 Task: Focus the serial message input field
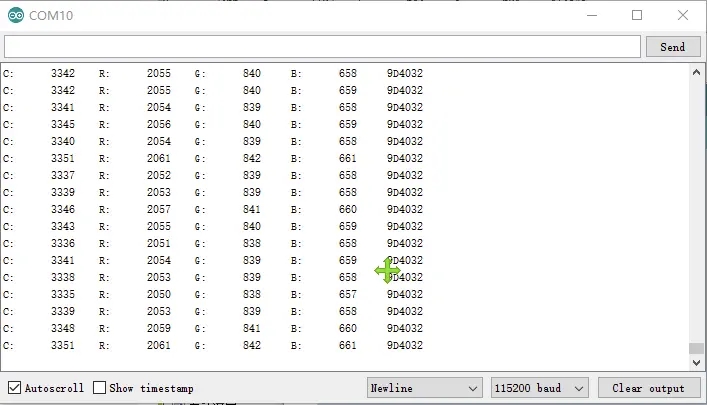[322, 47]
